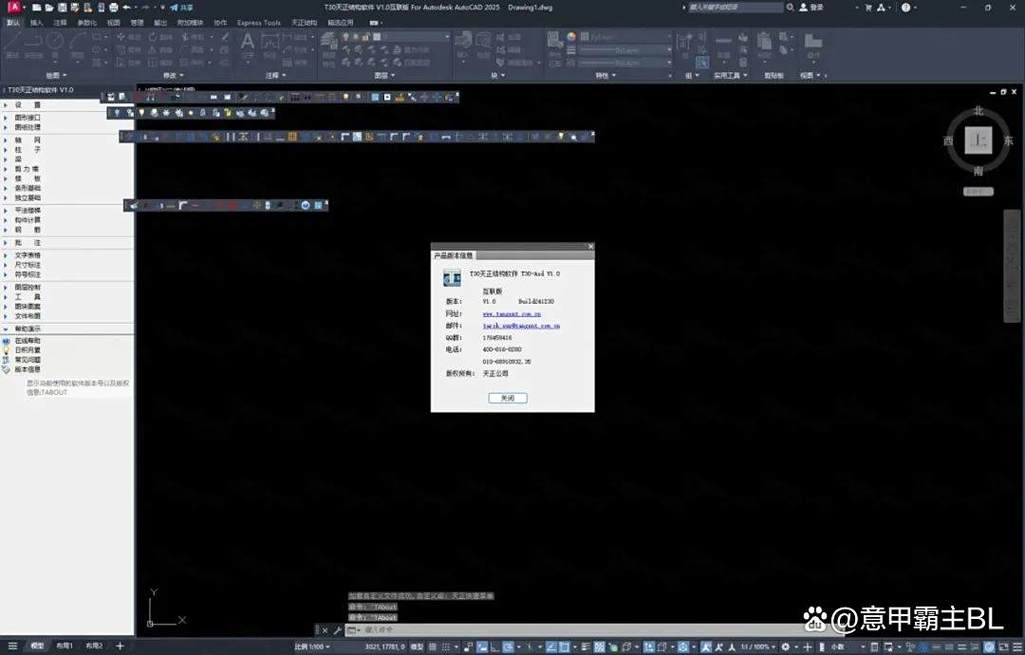Viewport: 1025px width, 655px height.
Task: Click the 版本信息 entry in sidebar
Action: tap(22, 369)
